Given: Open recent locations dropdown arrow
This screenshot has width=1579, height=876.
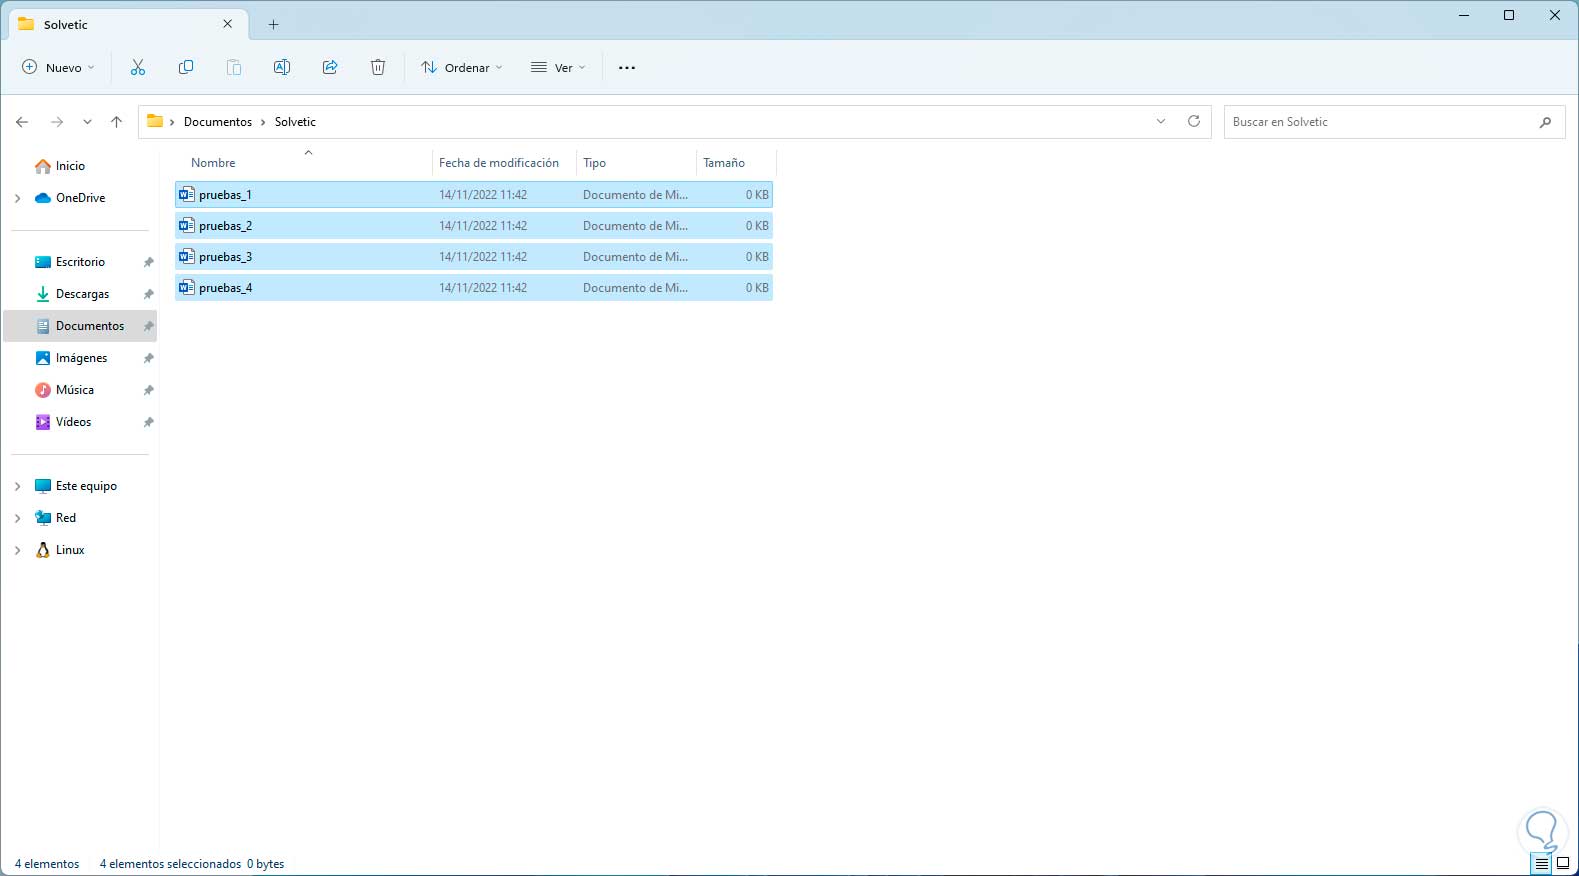Looking at the screenshot, I should [87, 122].
